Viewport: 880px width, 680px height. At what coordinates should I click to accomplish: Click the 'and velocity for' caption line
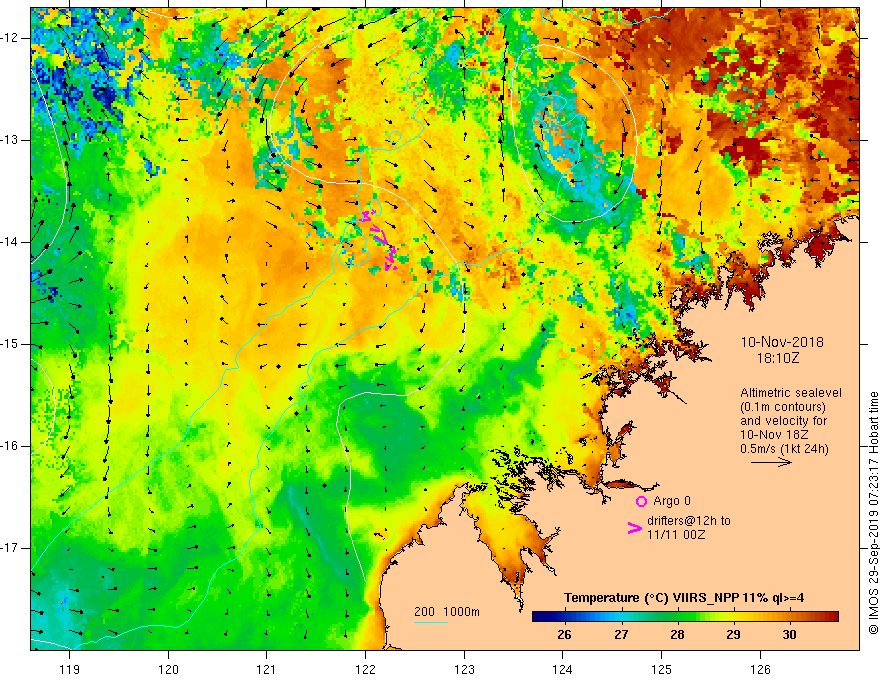[x=783, y=421]
